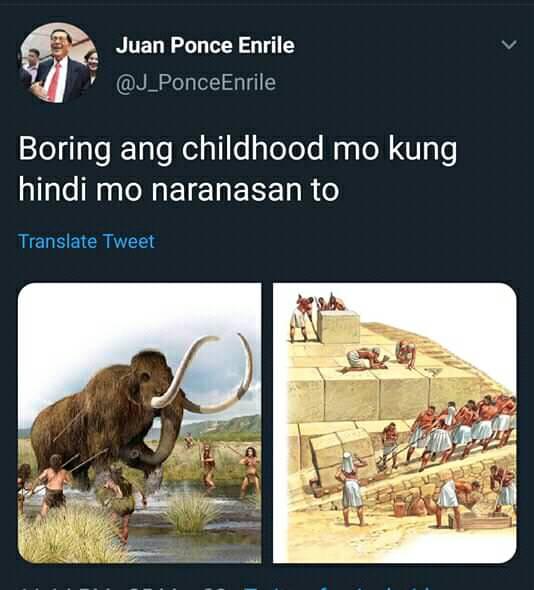
Task: Click the Translate Tweet link
Action: 86,241
